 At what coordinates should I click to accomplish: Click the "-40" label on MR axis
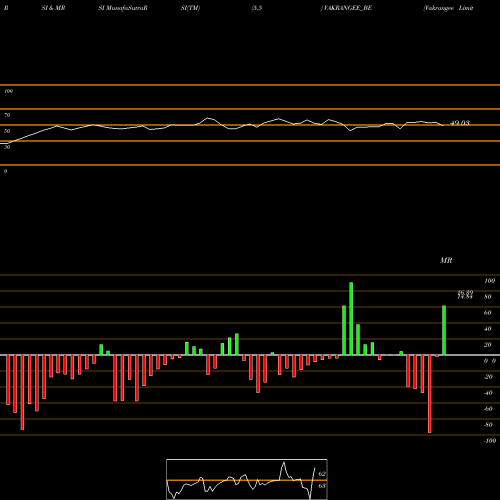click(x=488, y=393)
